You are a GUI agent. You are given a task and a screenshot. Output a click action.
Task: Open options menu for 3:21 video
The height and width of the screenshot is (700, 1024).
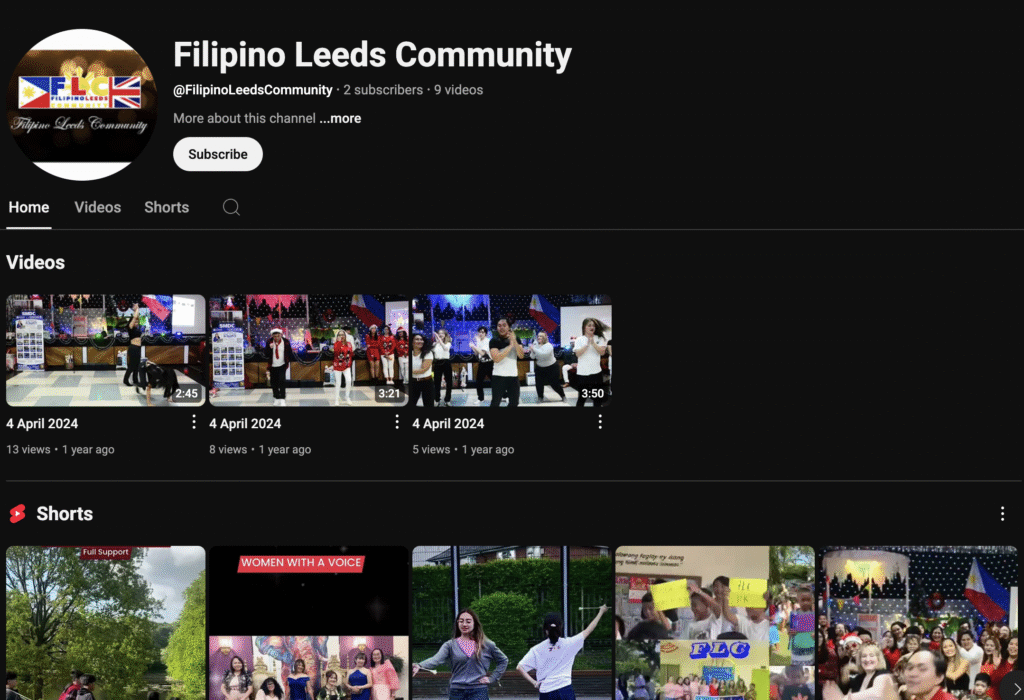(397, 422)
